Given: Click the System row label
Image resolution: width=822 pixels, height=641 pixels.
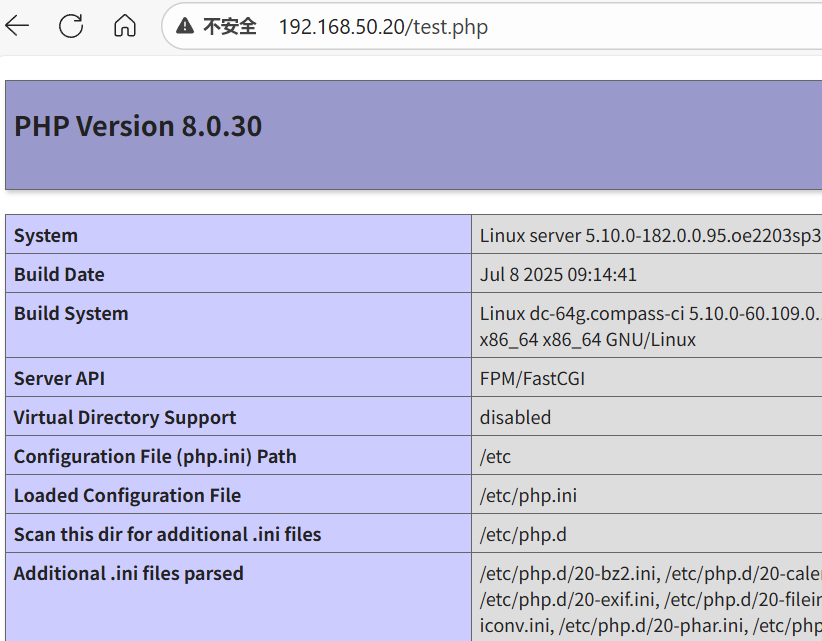Looking at the screenshot, I should click(46, 236).
